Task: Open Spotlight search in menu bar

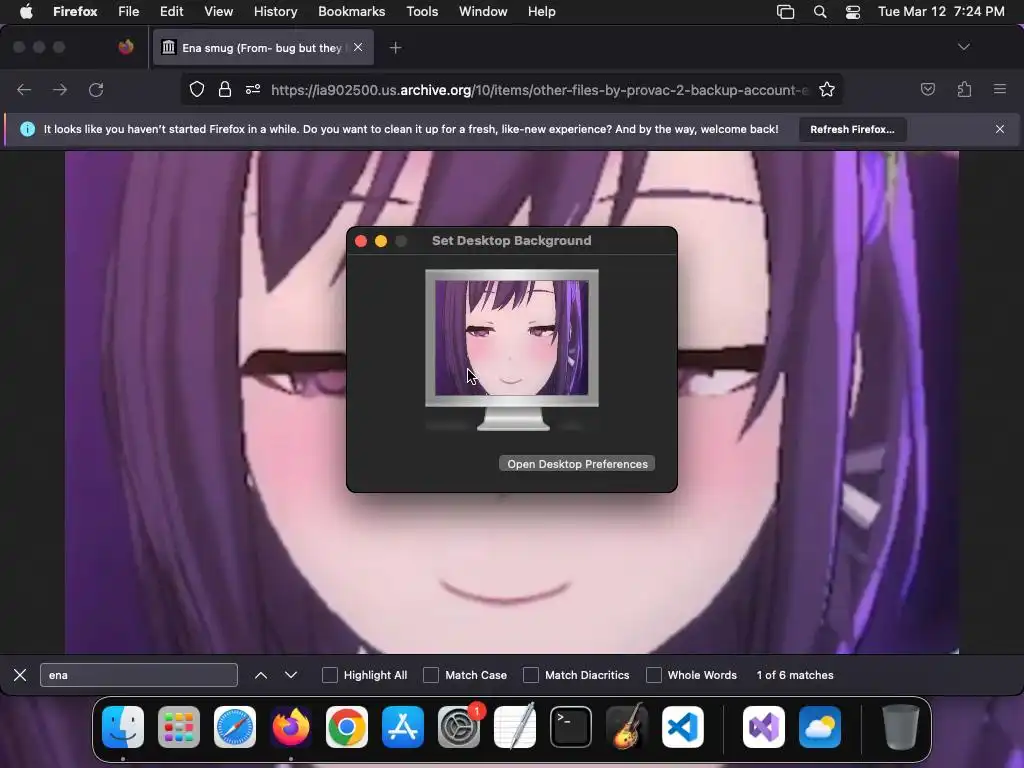Action: 820,12
